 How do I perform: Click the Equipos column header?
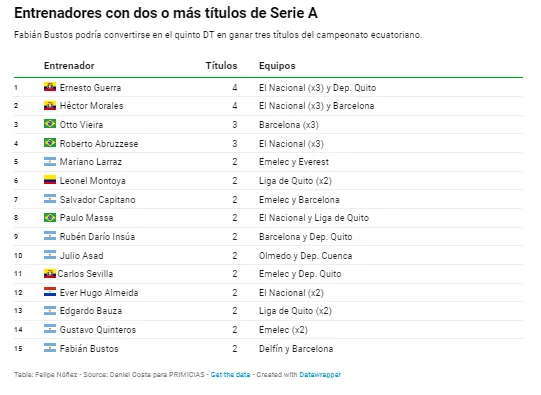(277, 66)
